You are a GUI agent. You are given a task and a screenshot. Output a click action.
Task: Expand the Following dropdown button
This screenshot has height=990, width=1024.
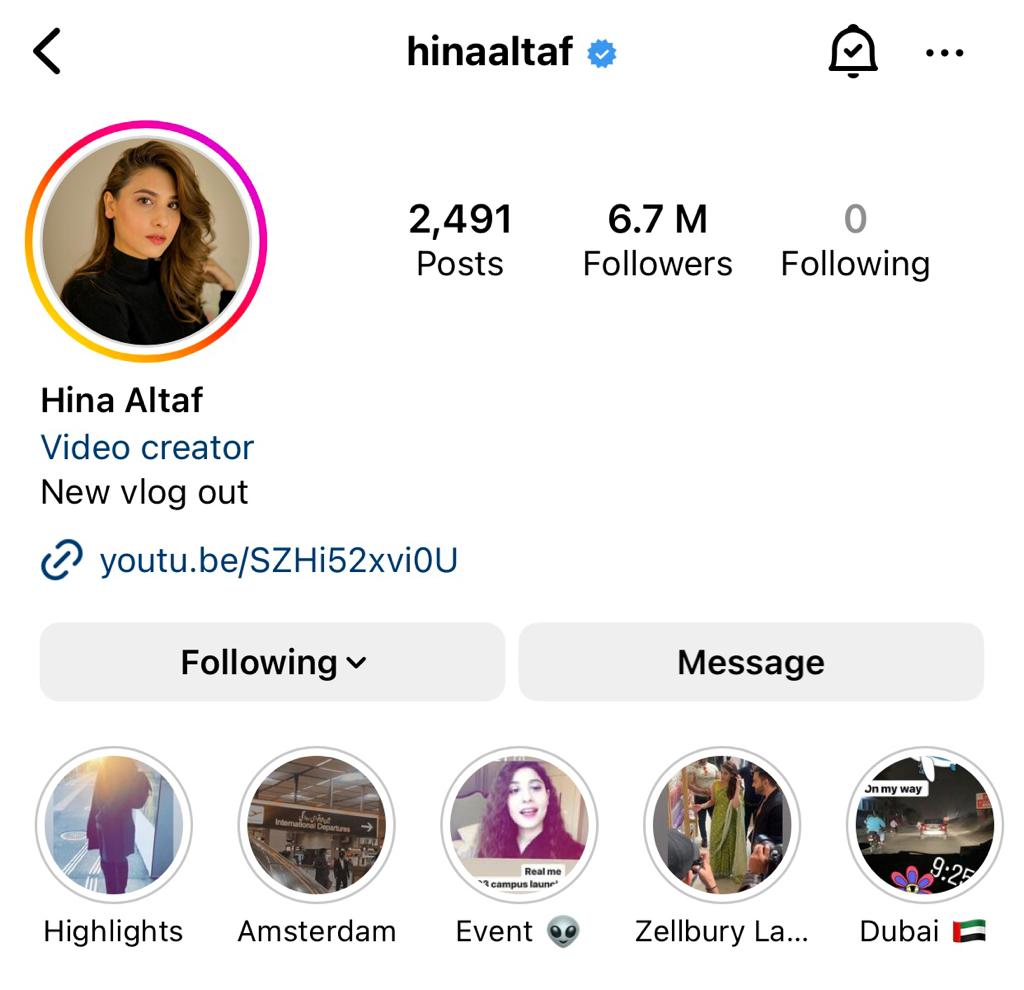pos(272,662)
